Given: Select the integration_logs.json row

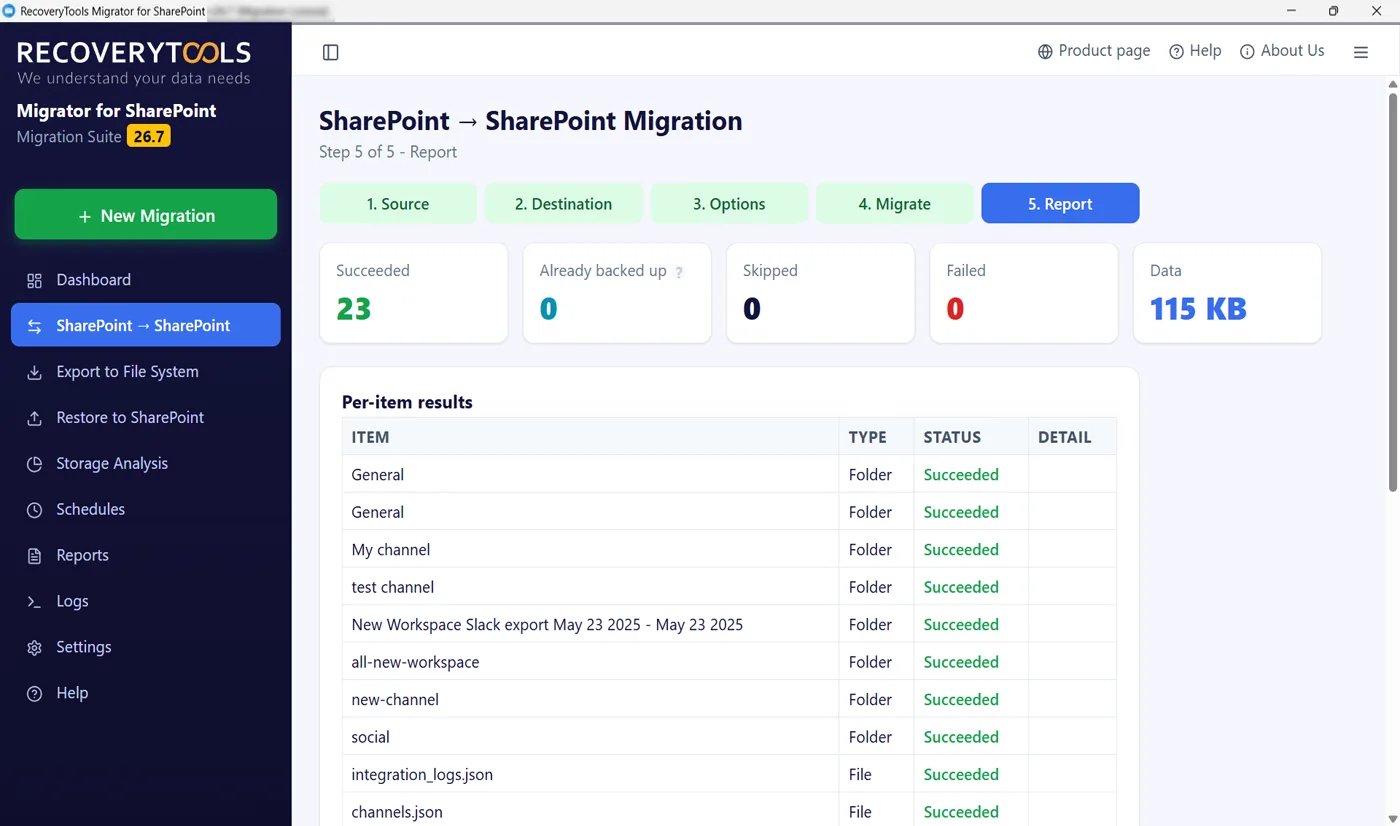Looking at the screenshot, I should (x=729, y=774).
